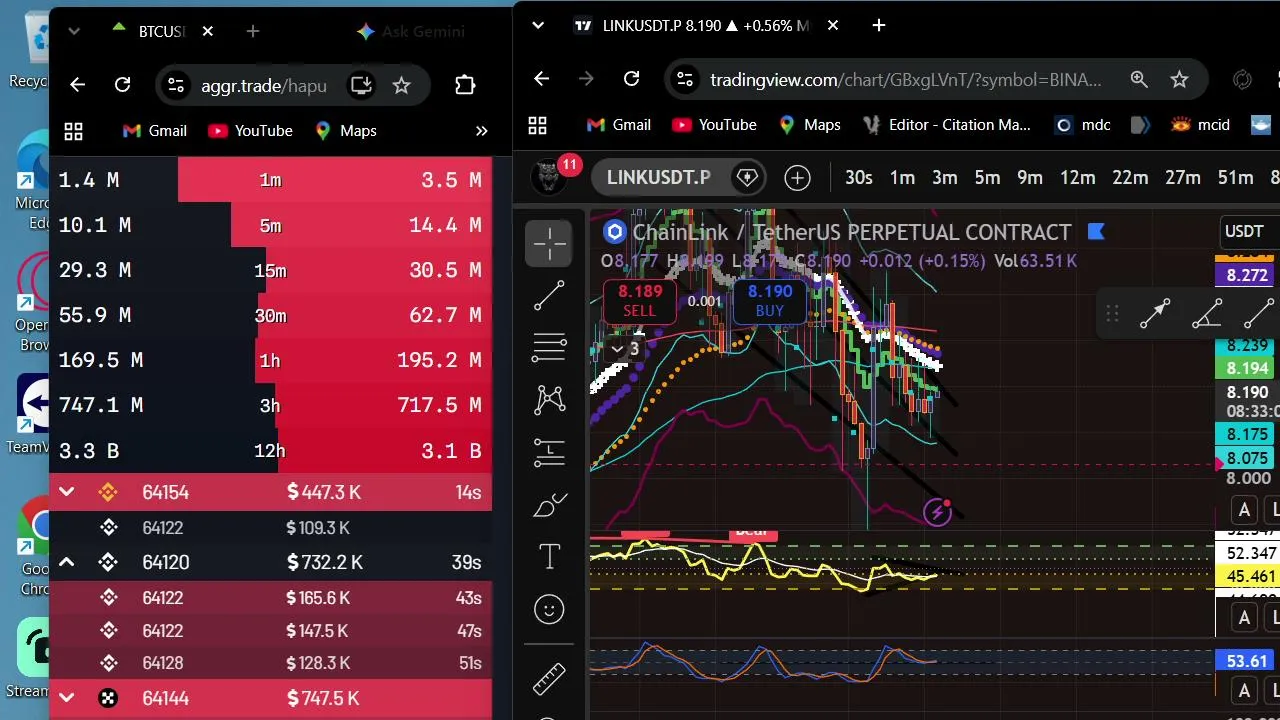1280x720 pixels.
Task: Click the plus circle compare symbol icon
Action: (797, 178)
